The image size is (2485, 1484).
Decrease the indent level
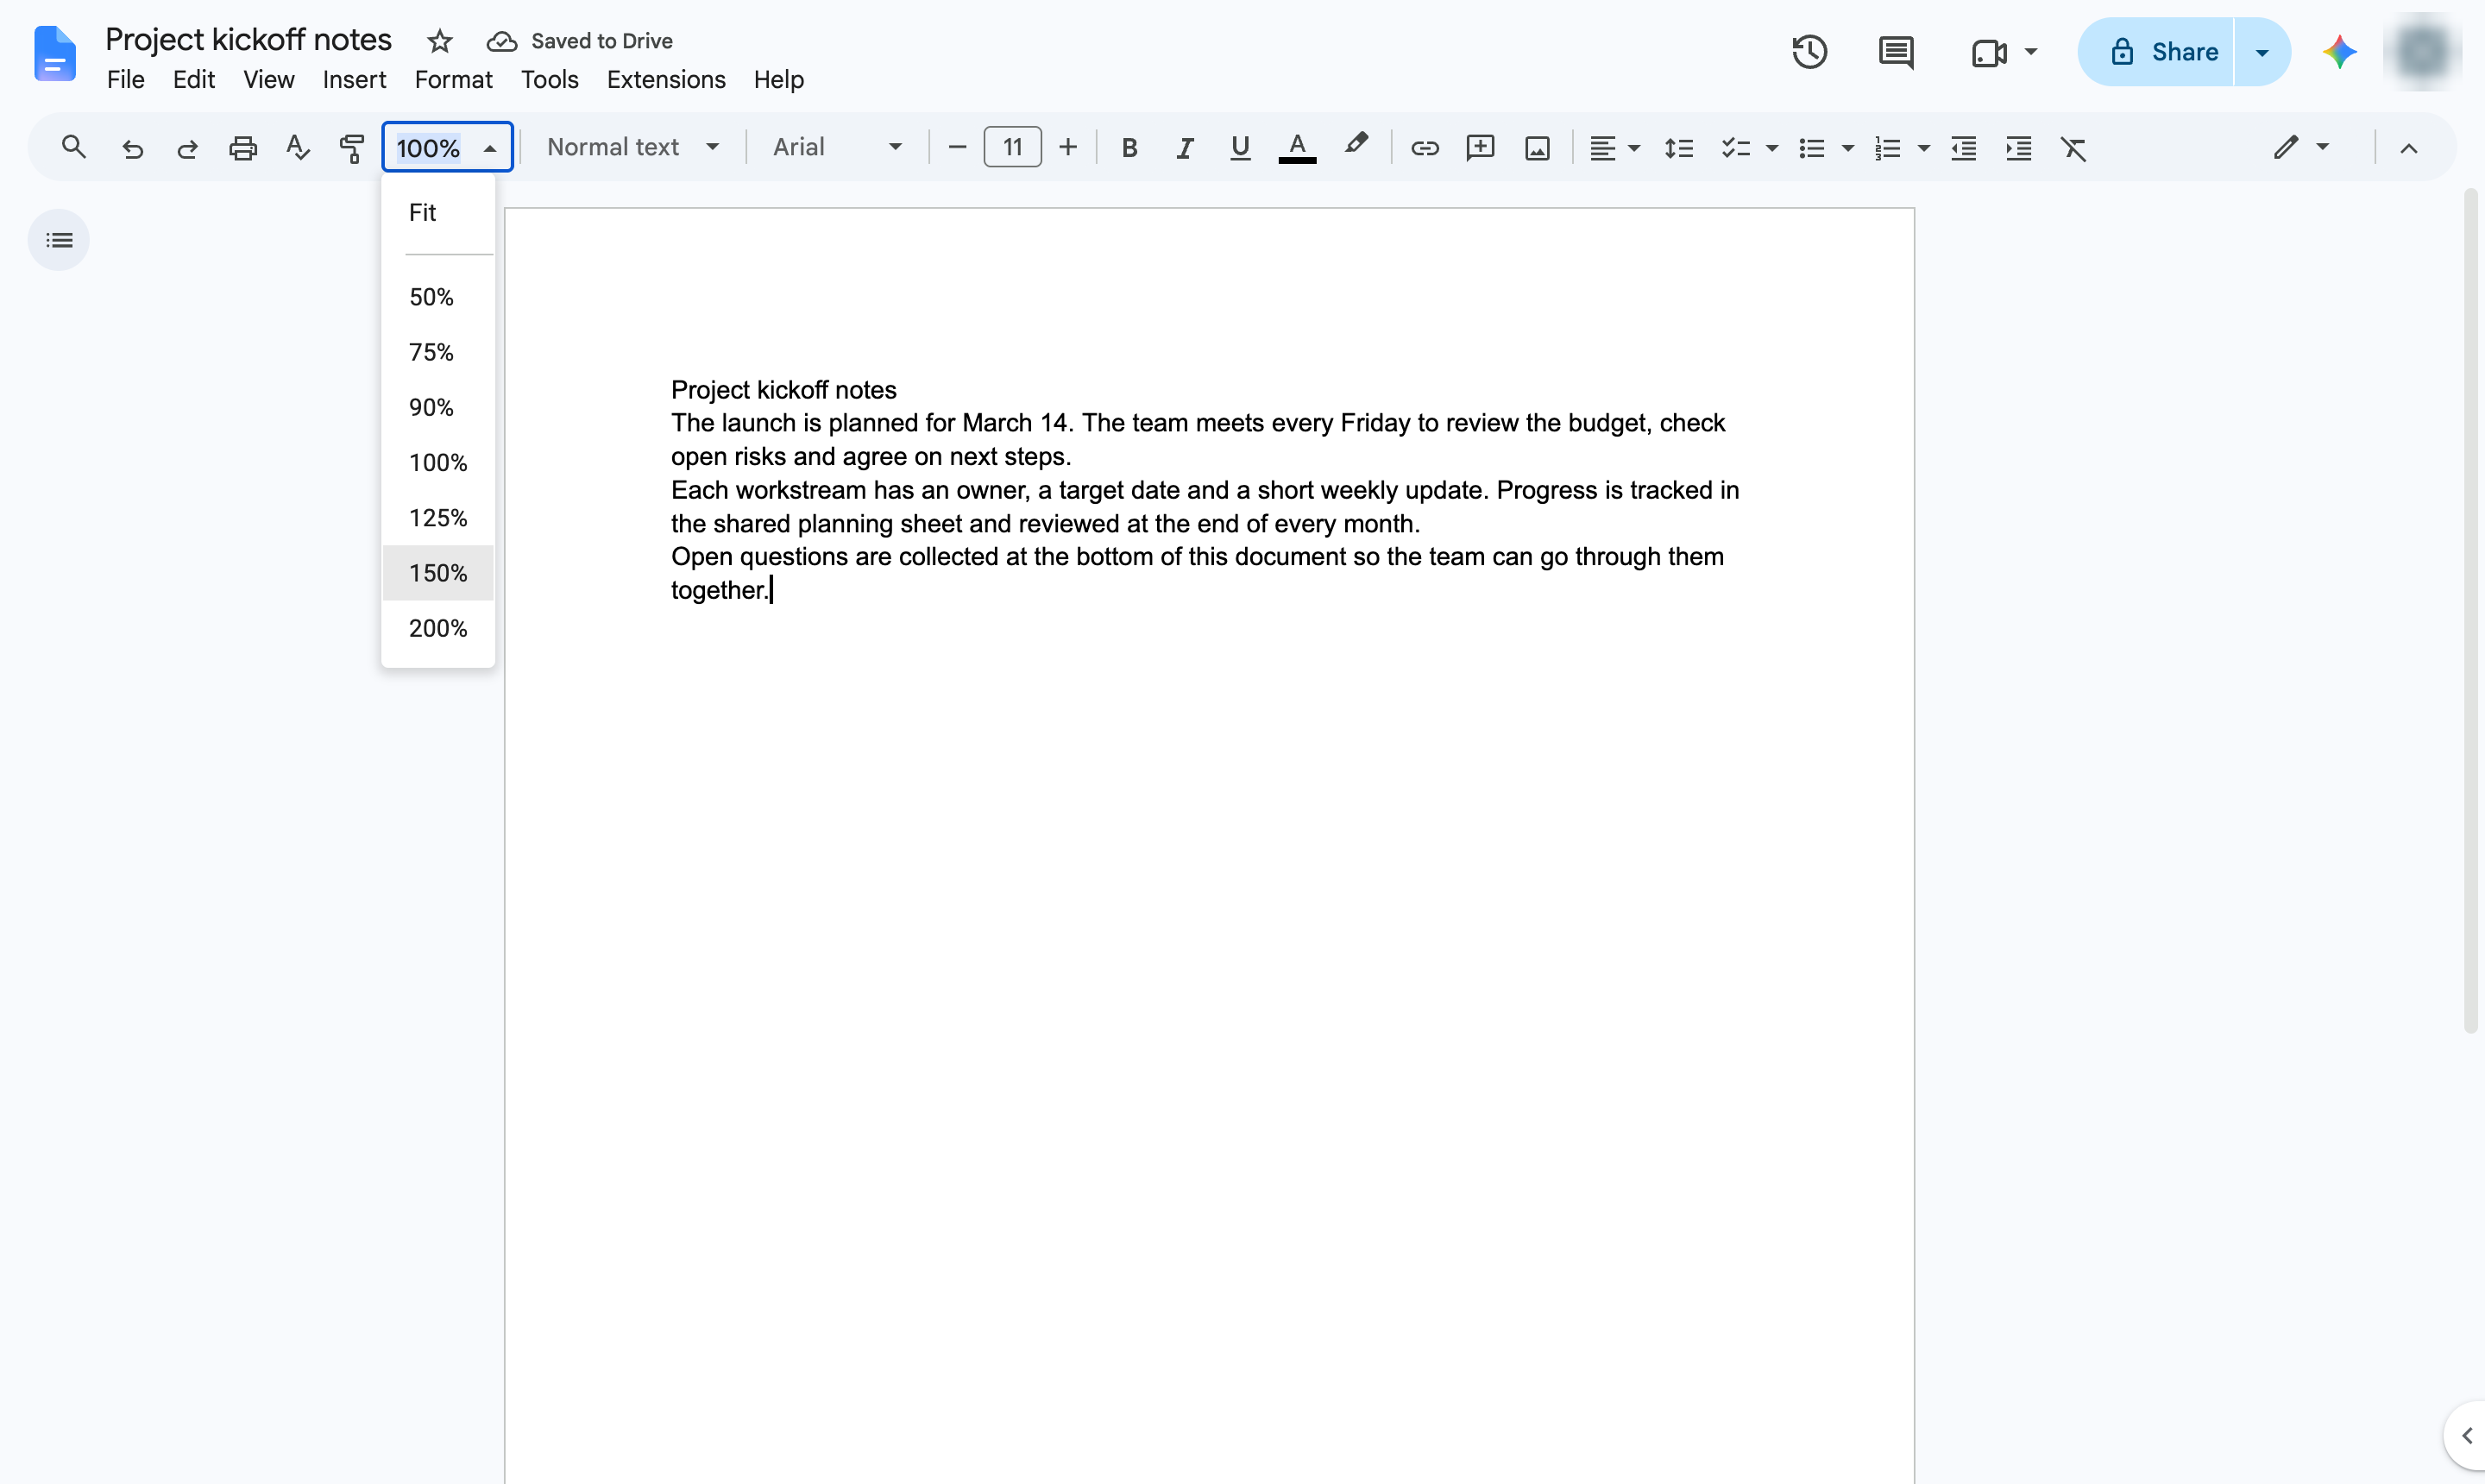click(x=1963, y=148)
